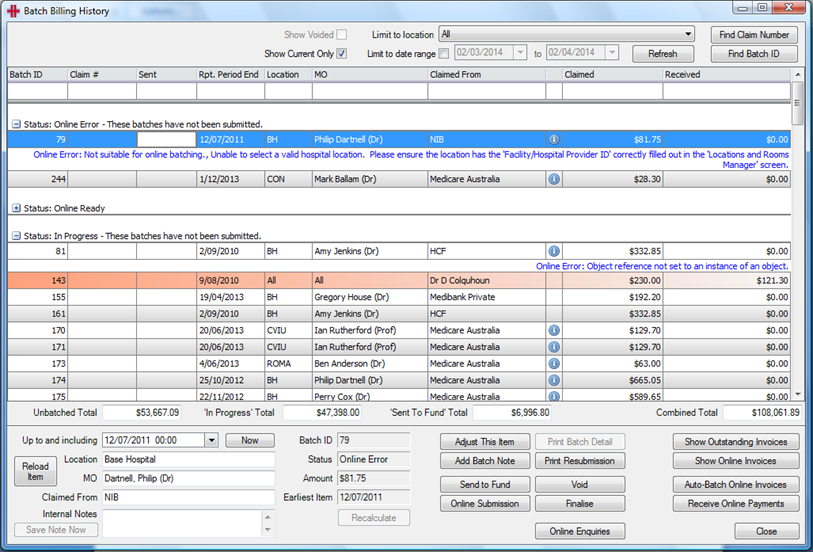Click info icon on batch 170 row
This screenshot has height=552, width=813.
click(x=554, y=329)
